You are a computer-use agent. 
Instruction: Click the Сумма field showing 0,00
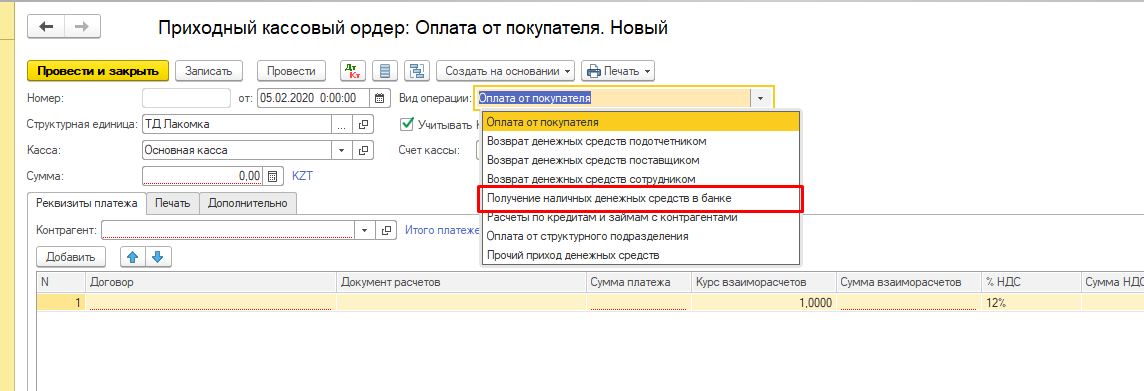202,176
